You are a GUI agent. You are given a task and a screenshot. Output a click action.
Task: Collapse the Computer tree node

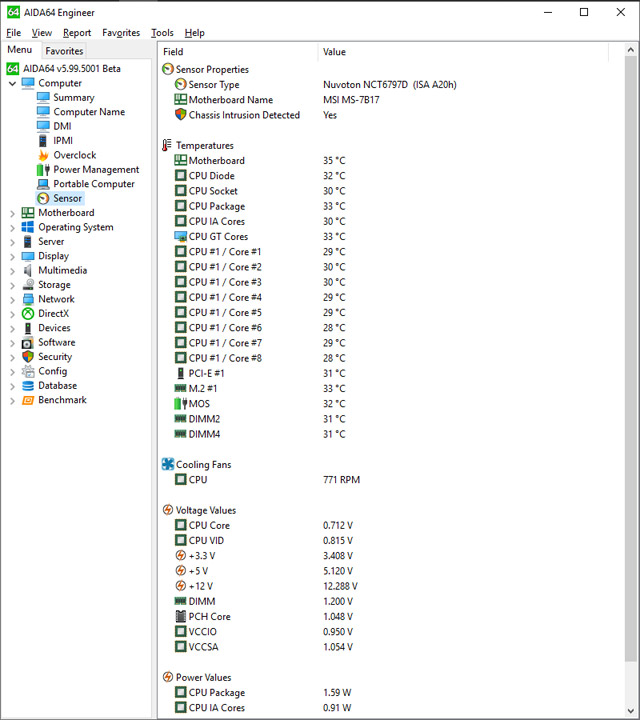tap(12, 84)
